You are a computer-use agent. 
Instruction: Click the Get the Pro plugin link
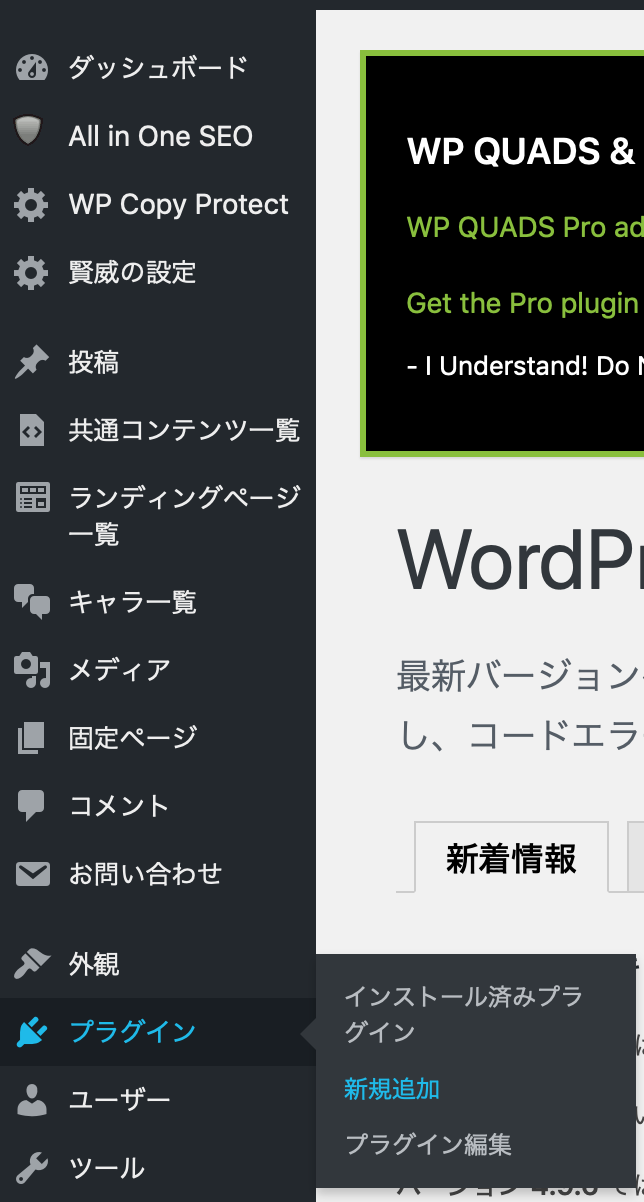tap(524, 303)
